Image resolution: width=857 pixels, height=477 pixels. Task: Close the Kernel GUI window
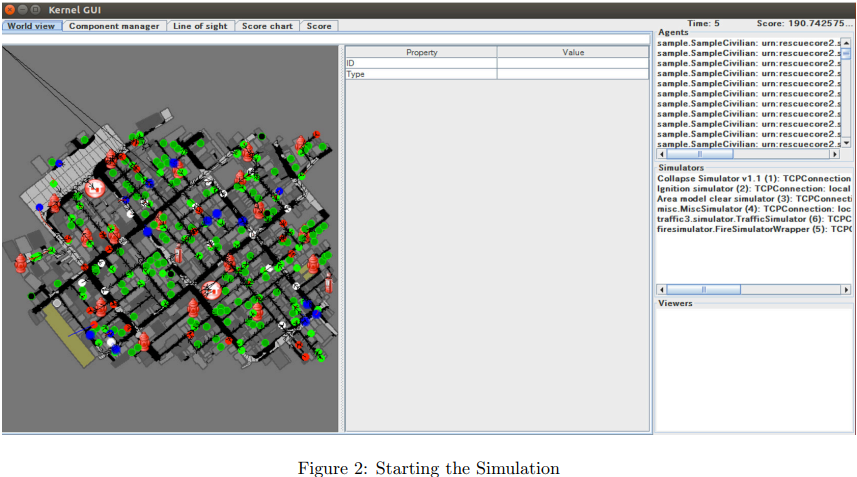pyautogui.click(x=10, y=9)
